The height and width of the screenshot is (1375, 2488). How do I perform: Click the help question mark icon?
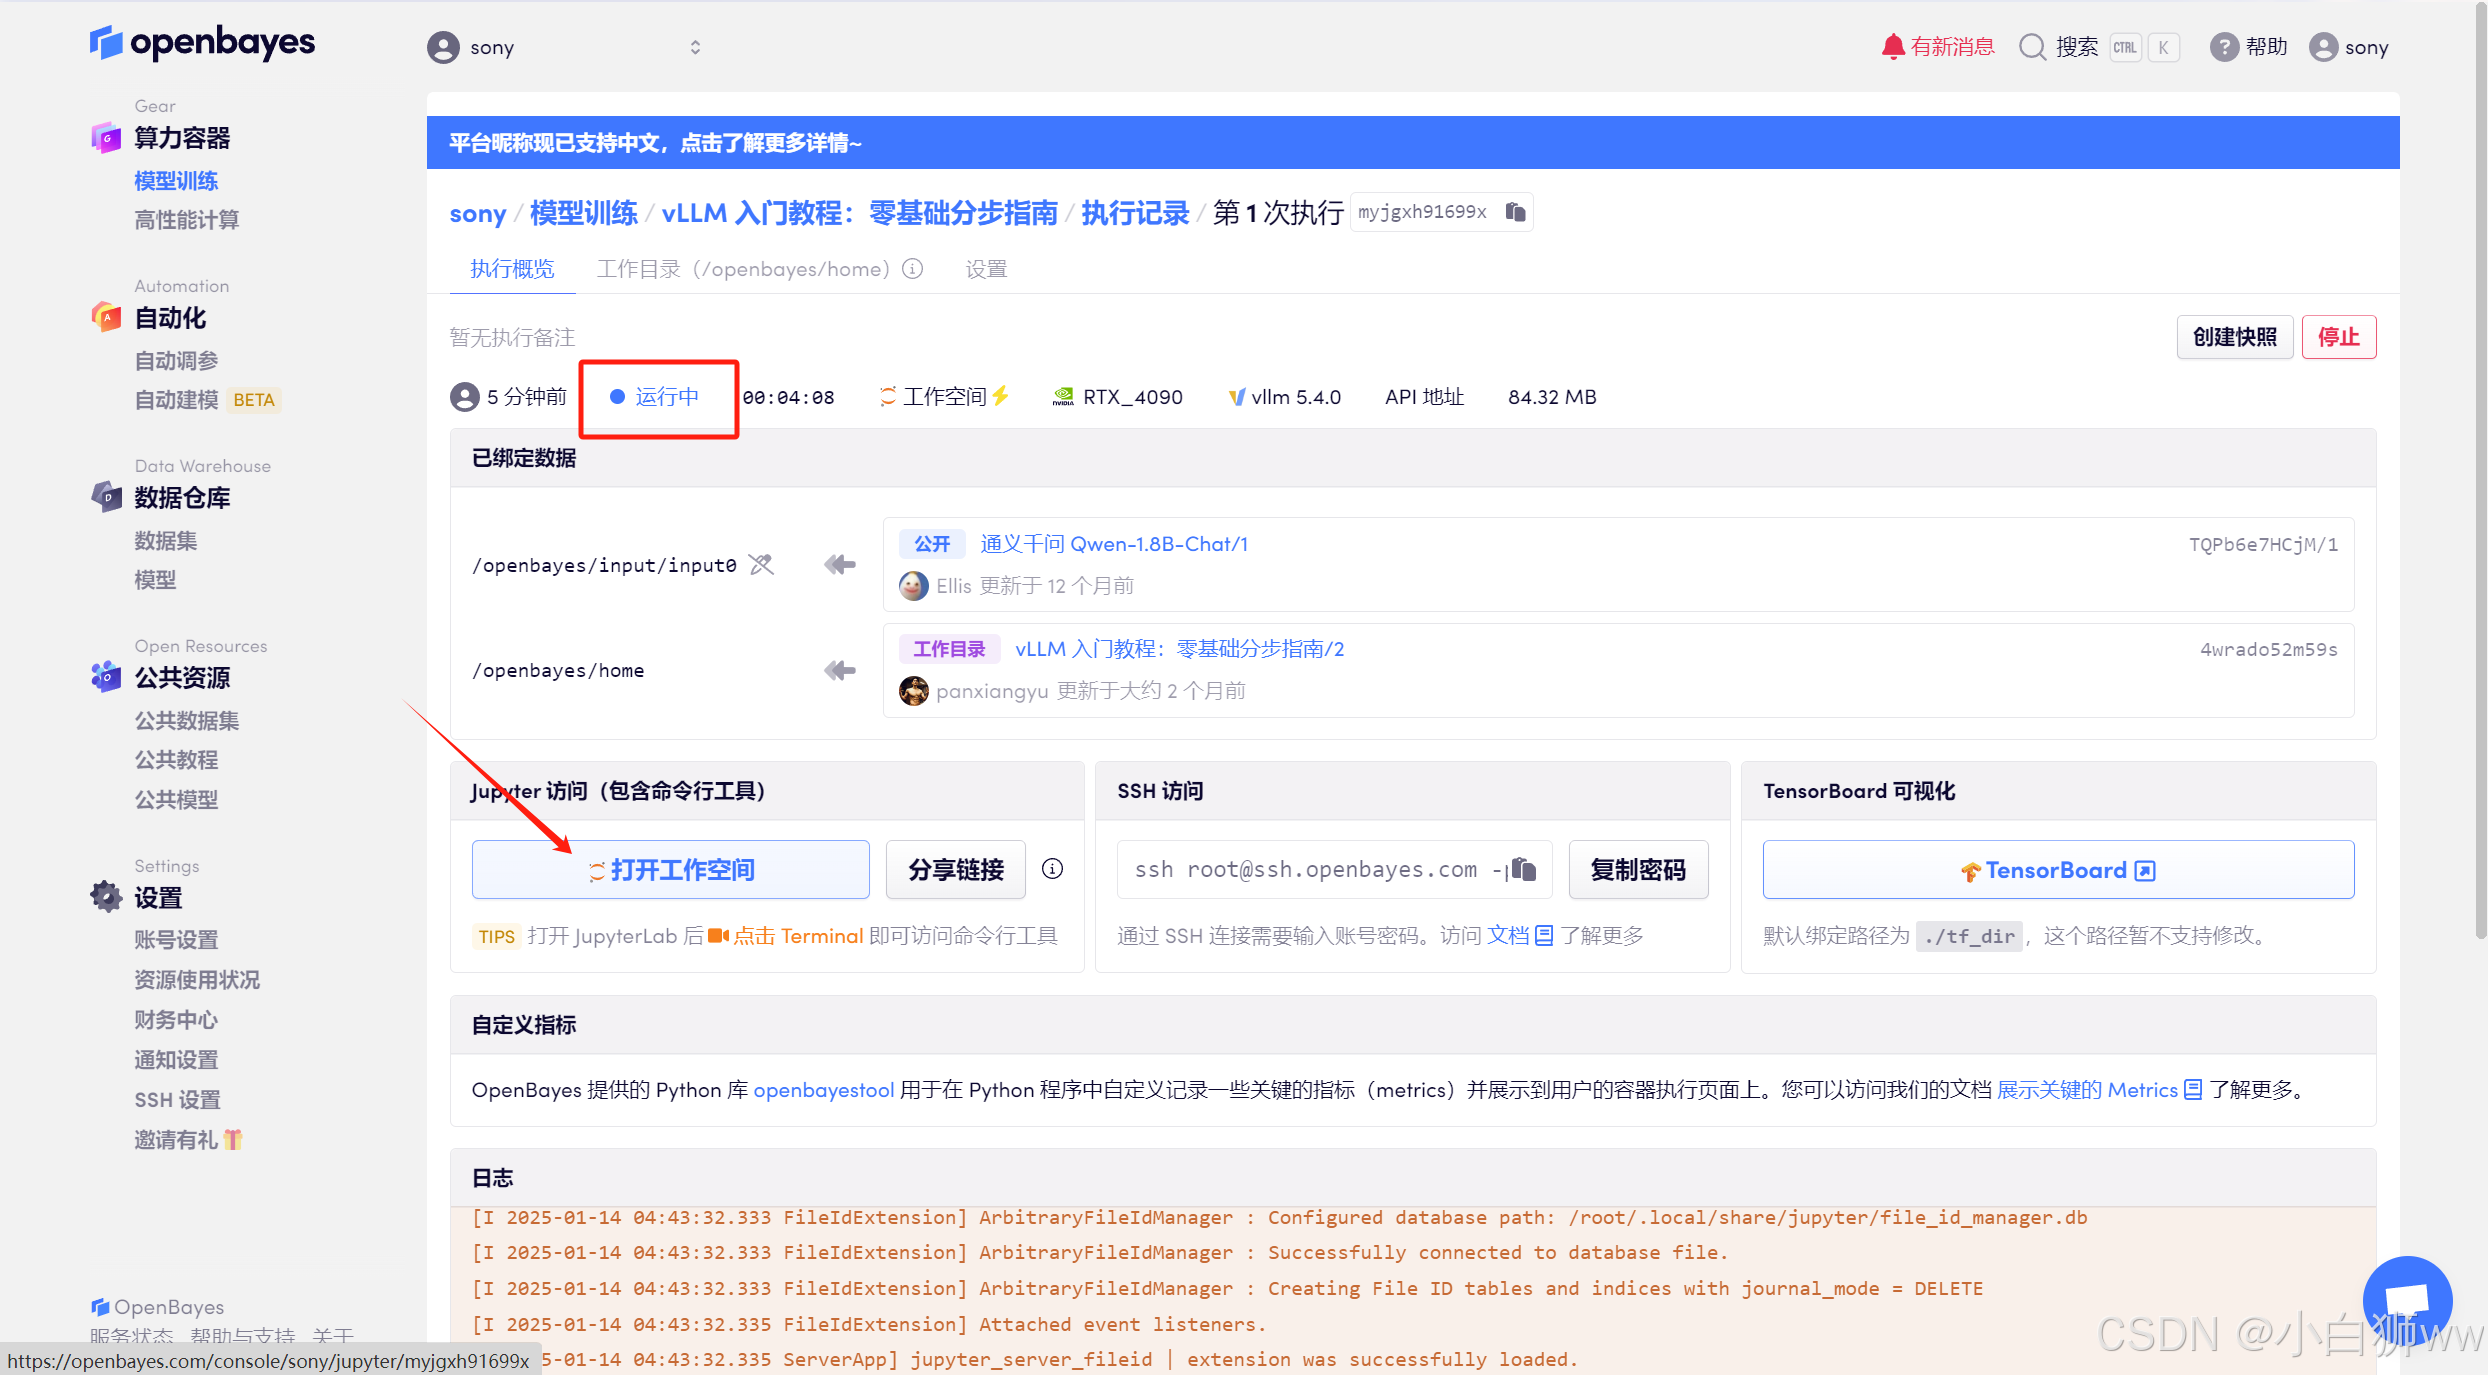(2223, 47)
